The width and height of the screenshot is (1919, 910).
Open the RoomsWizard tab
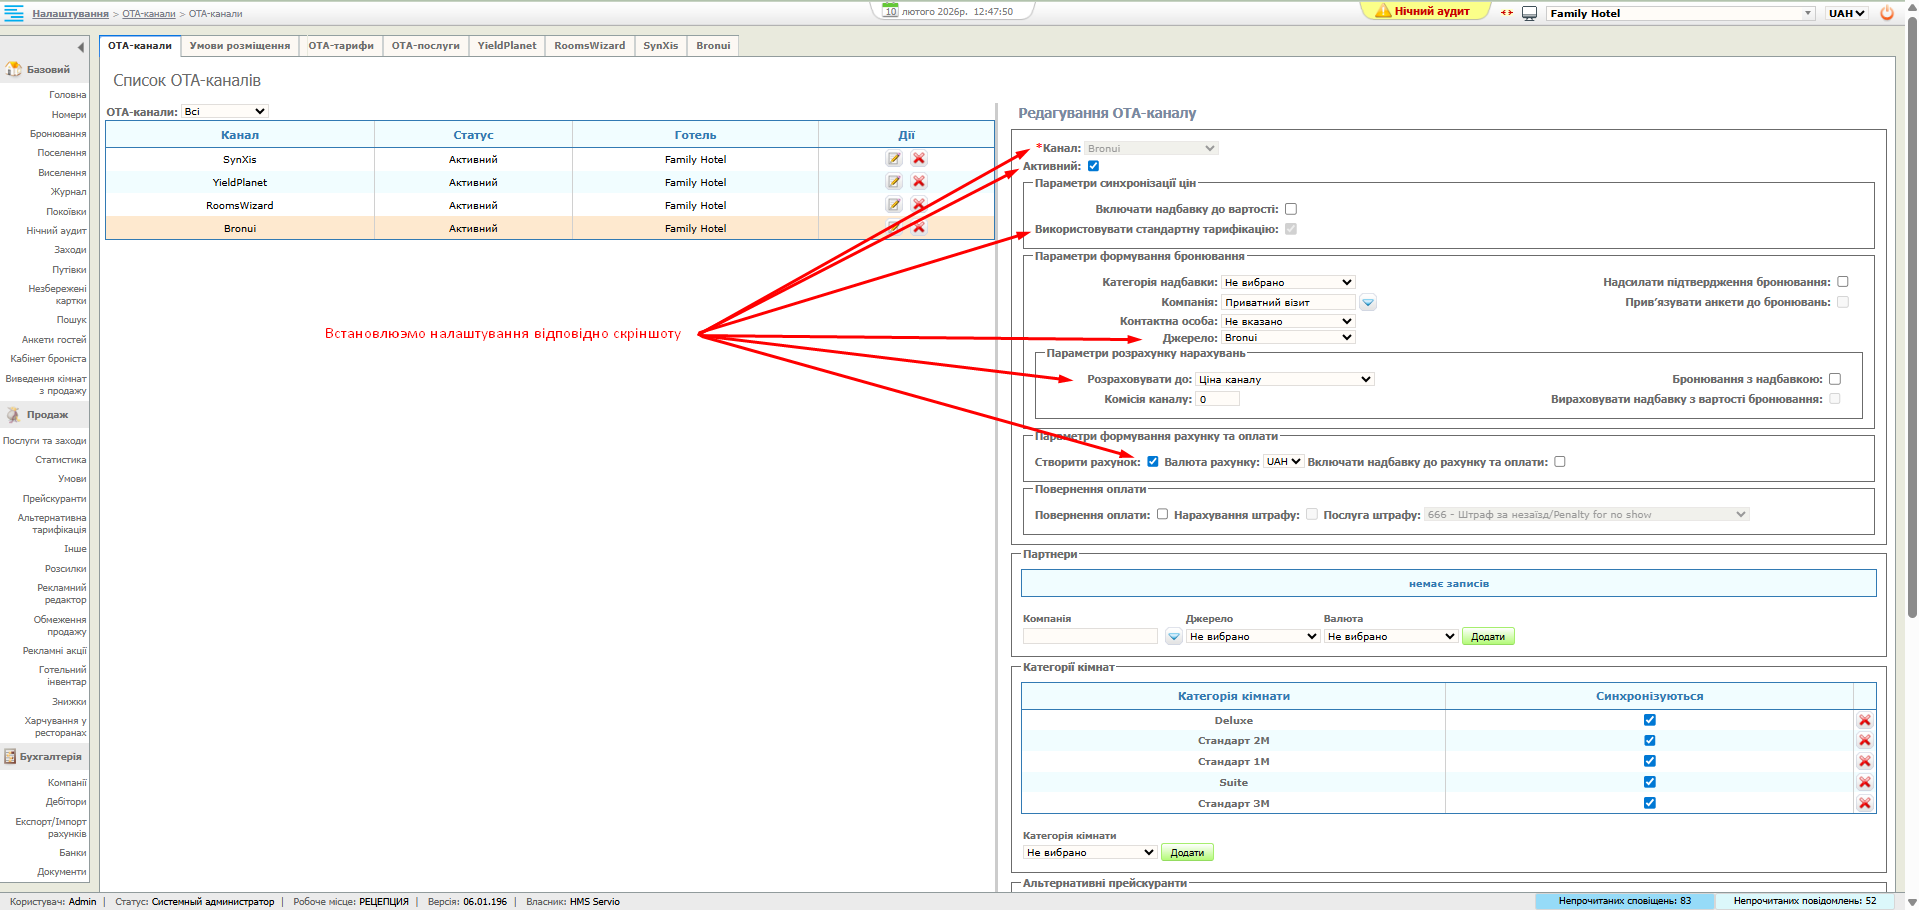(x=589, y=46)
